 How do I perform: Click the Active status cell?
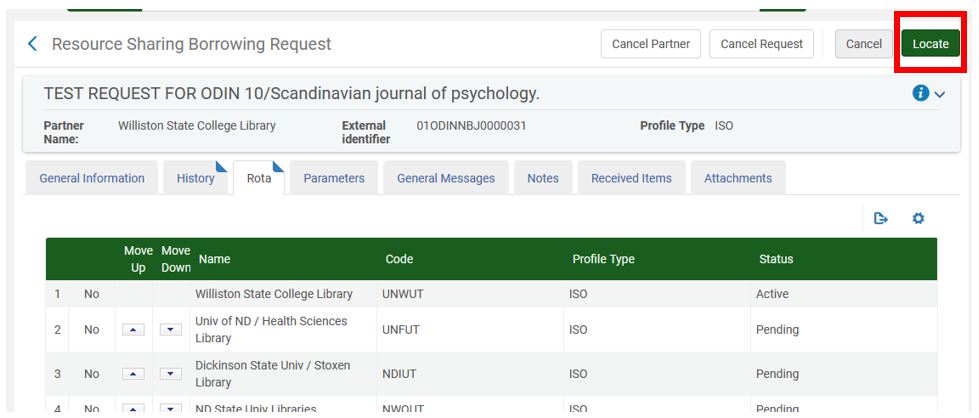tap(772, 294)
